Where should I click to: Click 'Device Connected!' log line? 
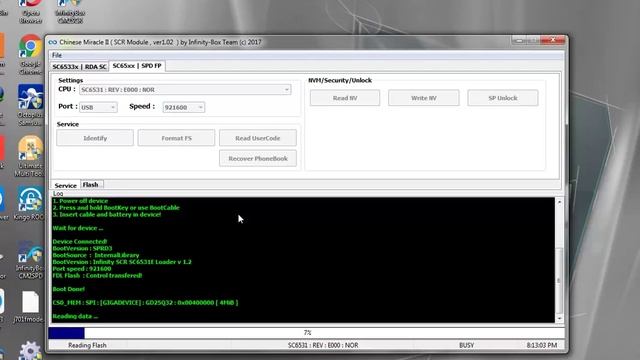pyautogui.click(x=80, y=241)
